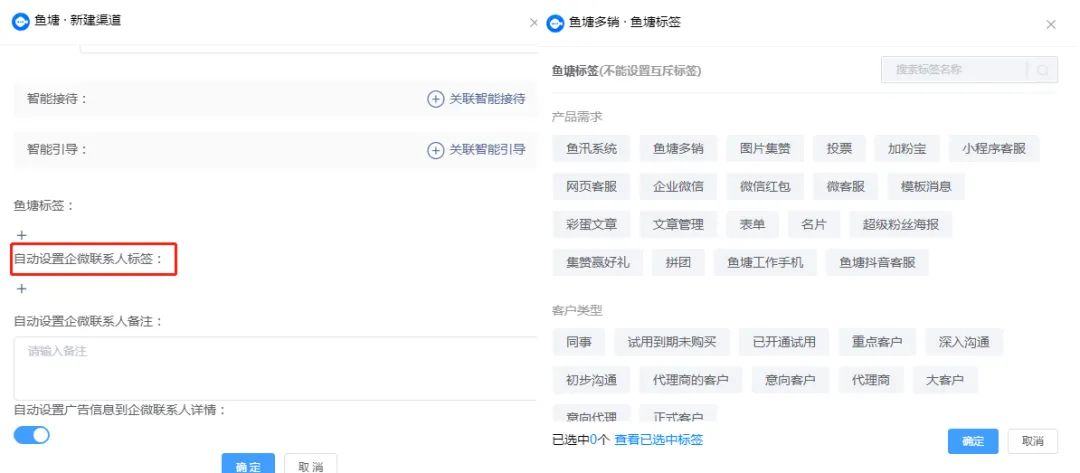1080x473 pixels.
Task: Select the 彩蛋文章 tag
Action: click(x=592, y=224)
